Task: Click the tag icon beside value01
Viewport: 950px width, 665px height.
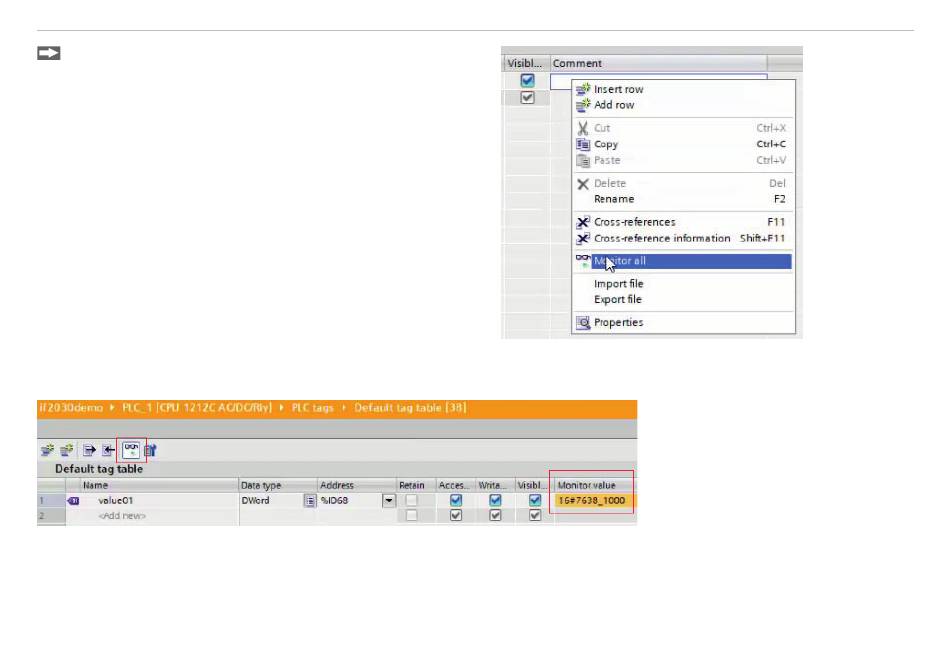Action: pos(73,500)
